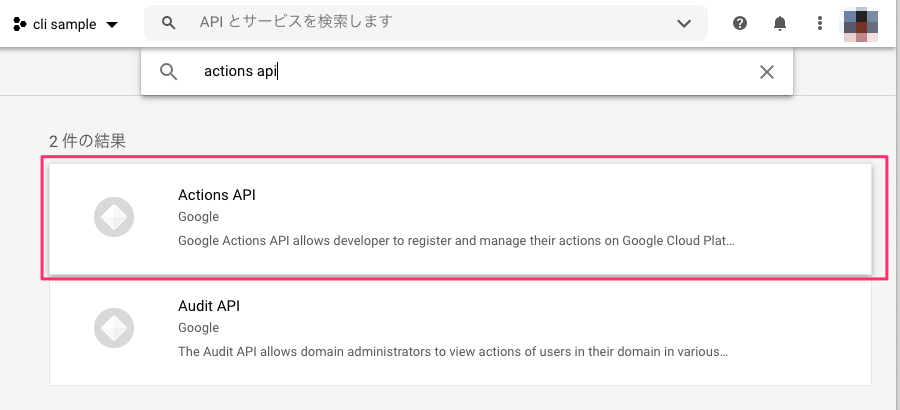
Task: Open the Actions API result title
Action: (x=217, y=195)
